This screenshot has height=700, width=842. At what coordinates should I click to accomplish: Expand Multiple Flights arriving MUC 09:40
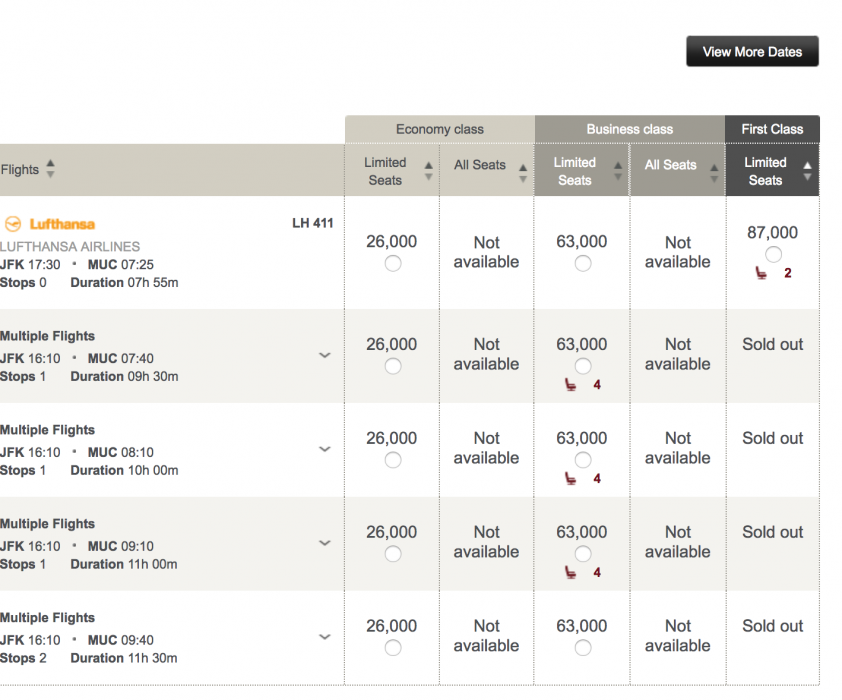click(x=324, y=637)
